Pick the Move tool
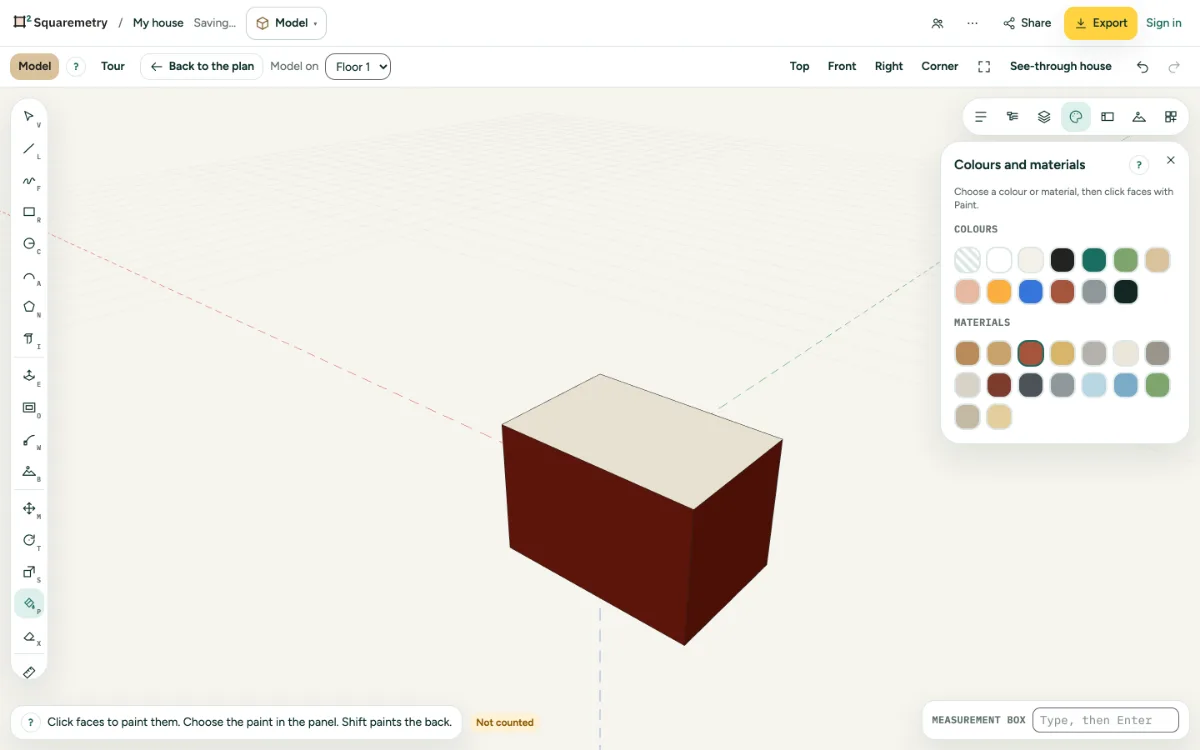This screenshot has height=750, width=1200. pos(29,509)
